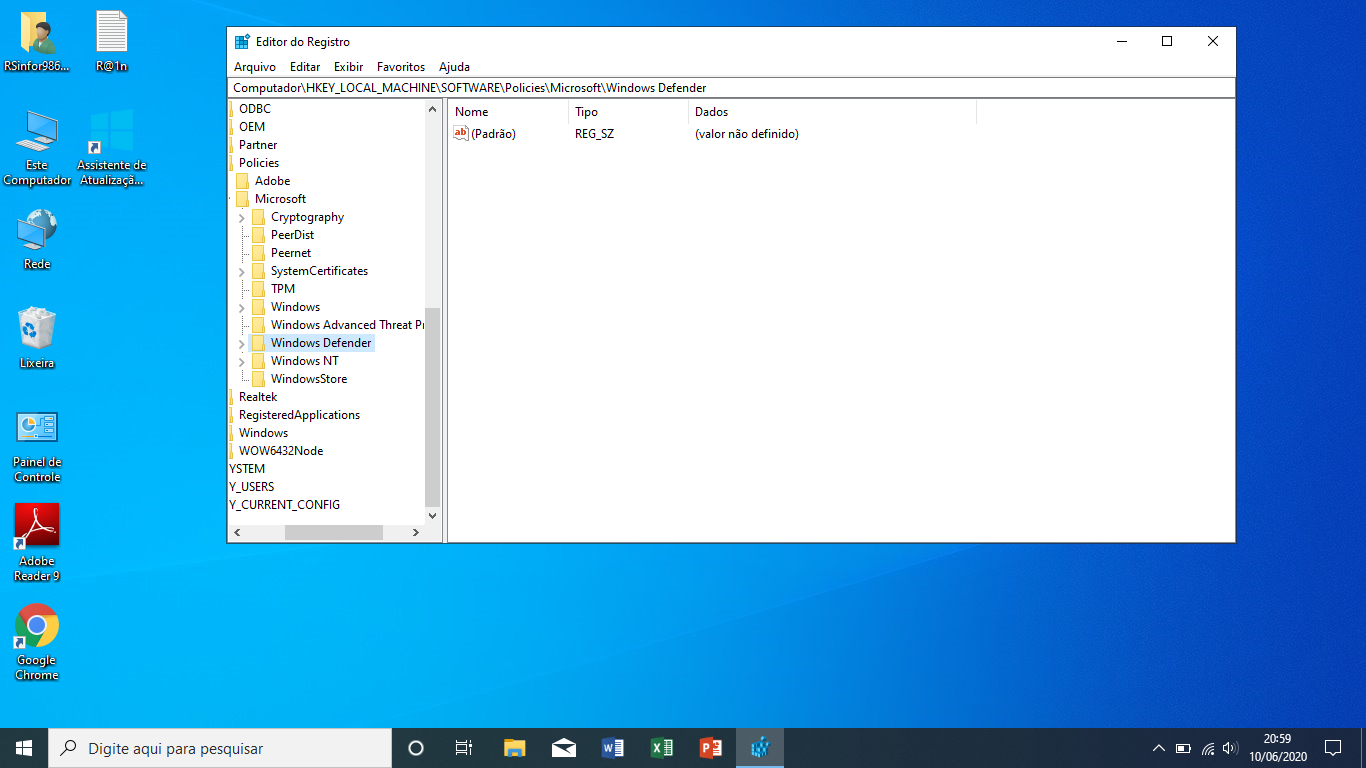Show hidden system tray icons
Viewport: 1366px width, 768px height.
[x=1159, y=748]
